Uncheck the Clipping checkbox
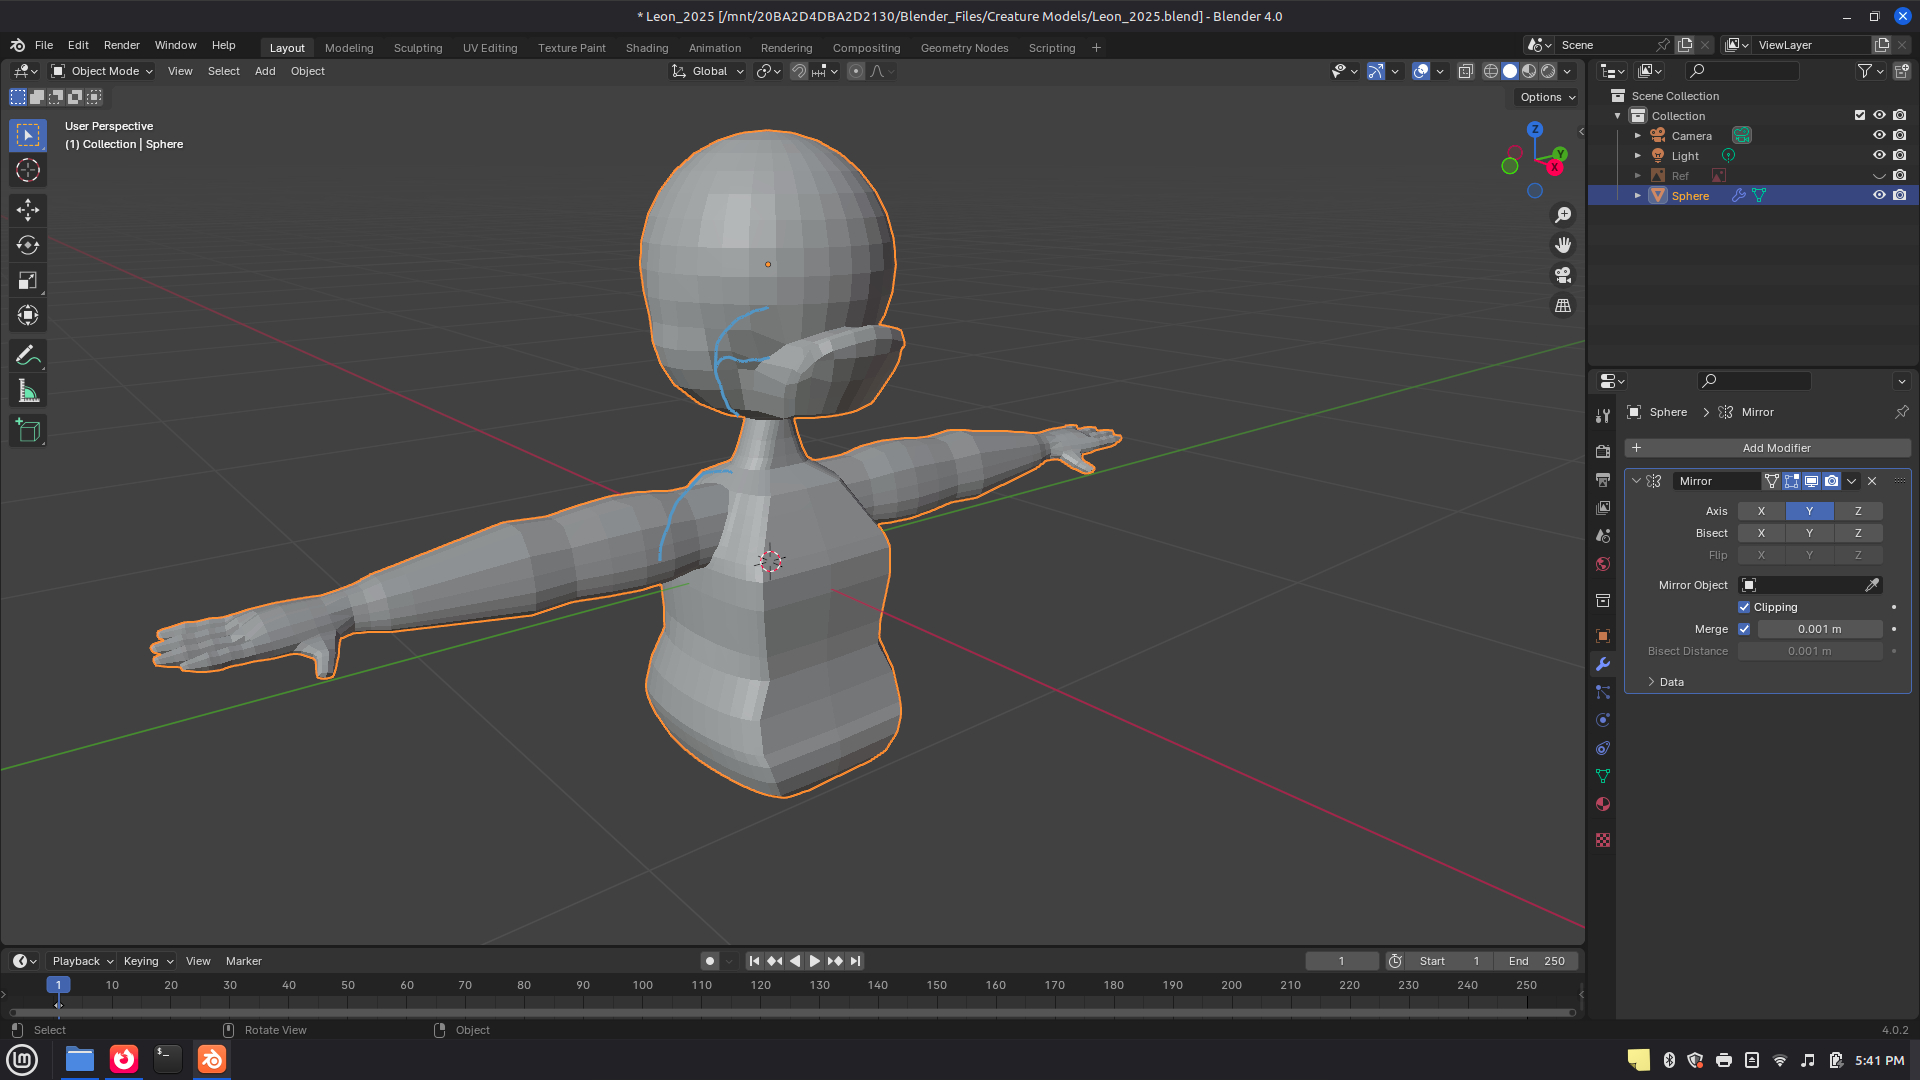The width and height of the screenshot is (1920, 1080). coord(1744,607)
